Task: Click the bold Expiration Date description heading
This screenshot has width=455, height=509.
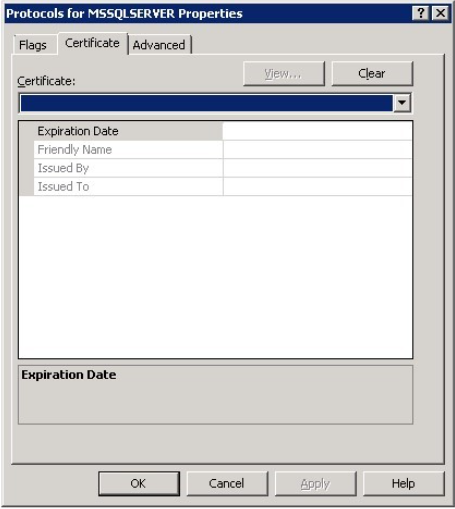Action: [69, 375]
